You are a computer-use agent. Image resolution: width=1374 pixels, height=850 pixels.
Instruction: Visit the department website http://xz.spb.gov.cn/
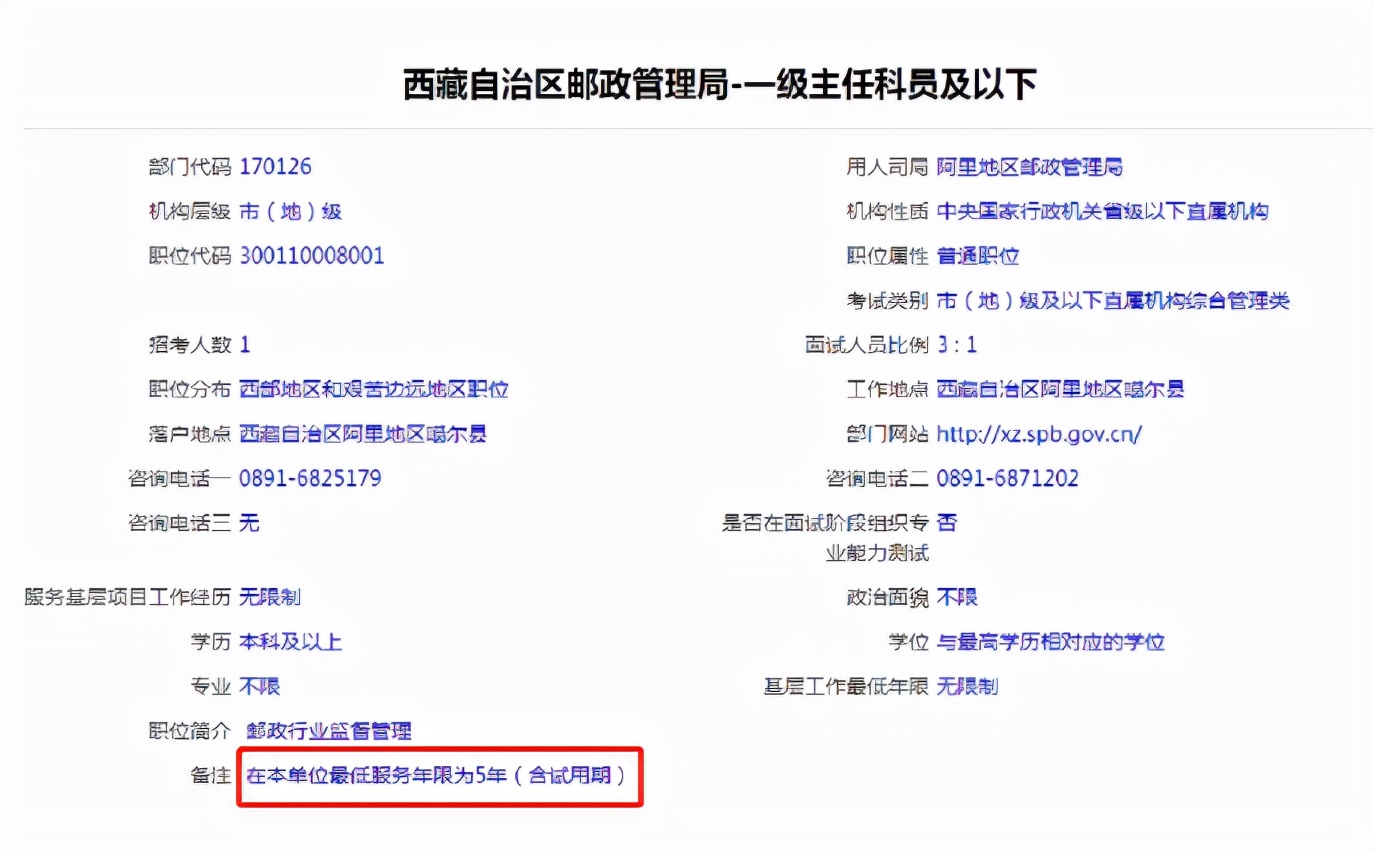point(1041,434)
